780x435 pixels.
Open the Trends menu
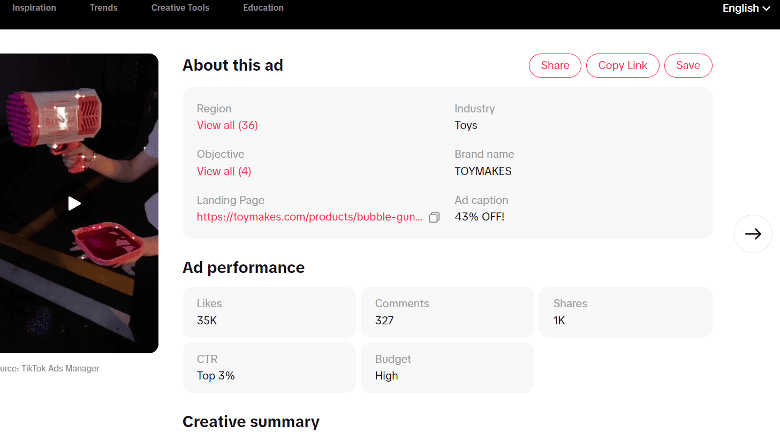pyautogui.click(x=103, y=8)
